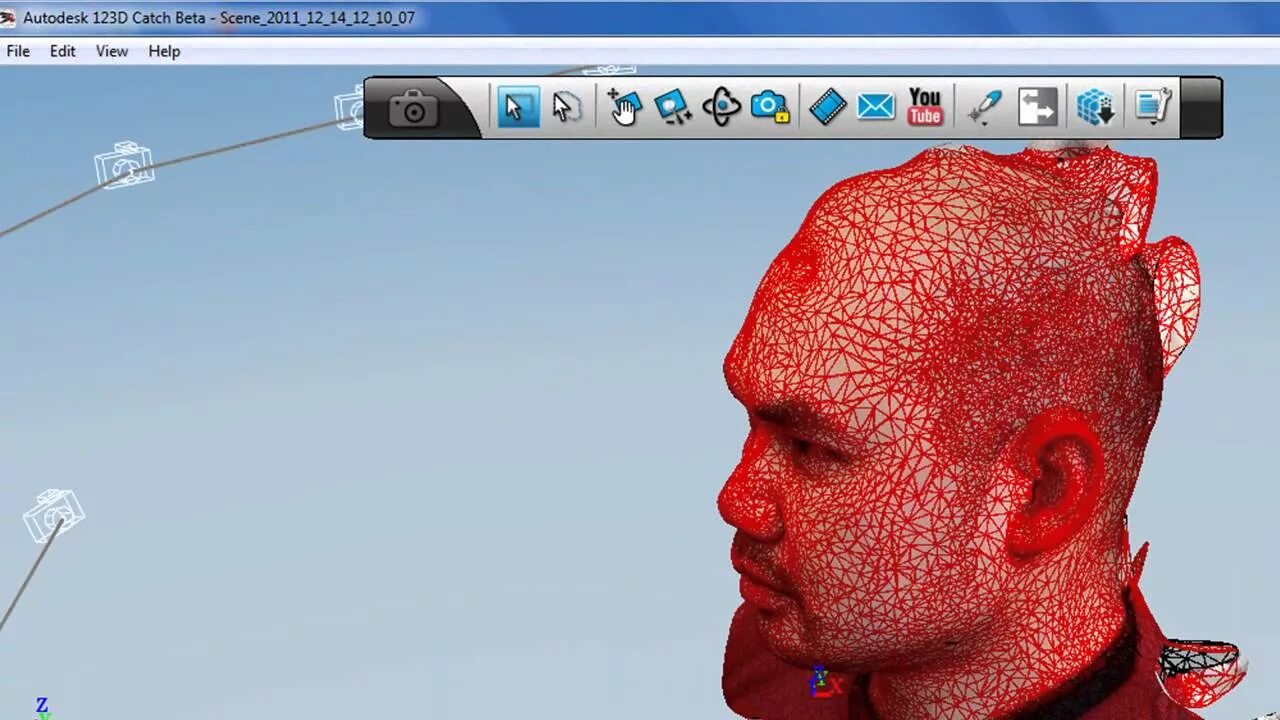Image resolution: width=1280 pixels, height=720 pixels.
Task: Click the arrows swap icon
Action: (x=1038, y=107)
